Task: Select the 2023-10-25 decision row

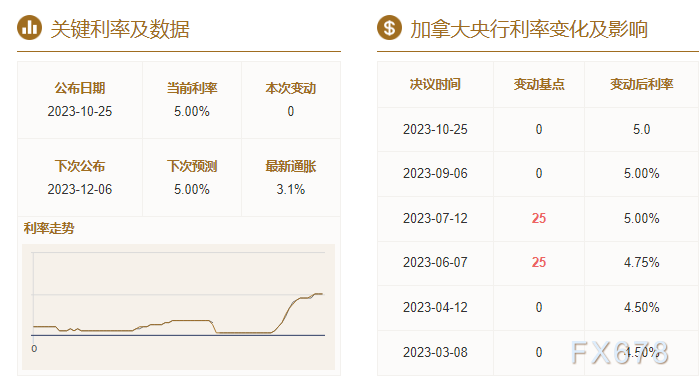Action: [538, 129]
